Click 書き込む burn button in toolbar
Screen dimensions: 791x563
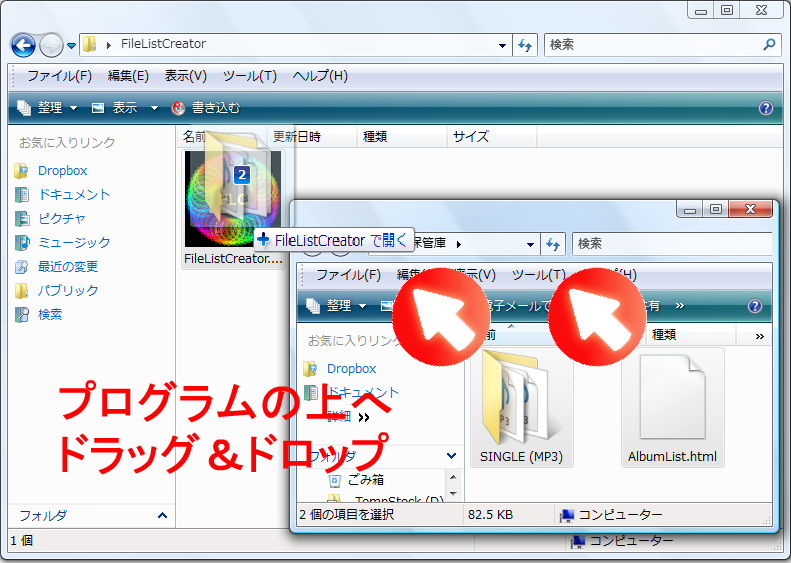point(205,107)
